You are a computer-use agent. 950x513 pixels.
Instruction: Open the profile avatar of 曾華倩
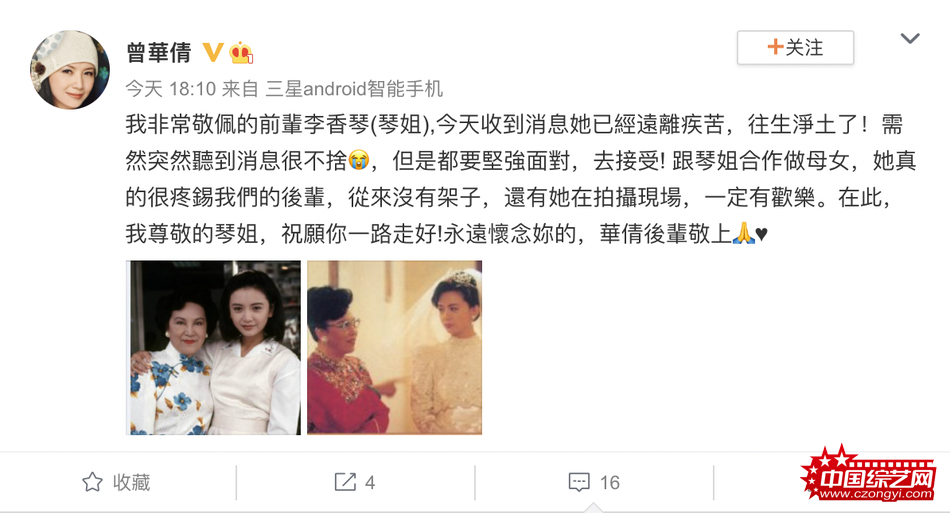click(70, 69)
